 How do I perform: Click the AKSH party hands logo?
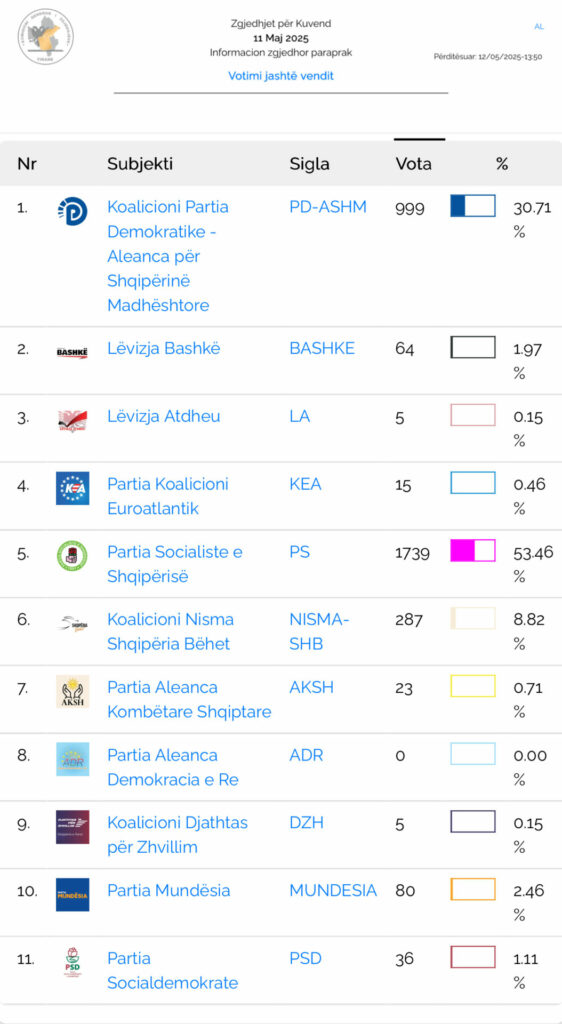pos(72,692)
